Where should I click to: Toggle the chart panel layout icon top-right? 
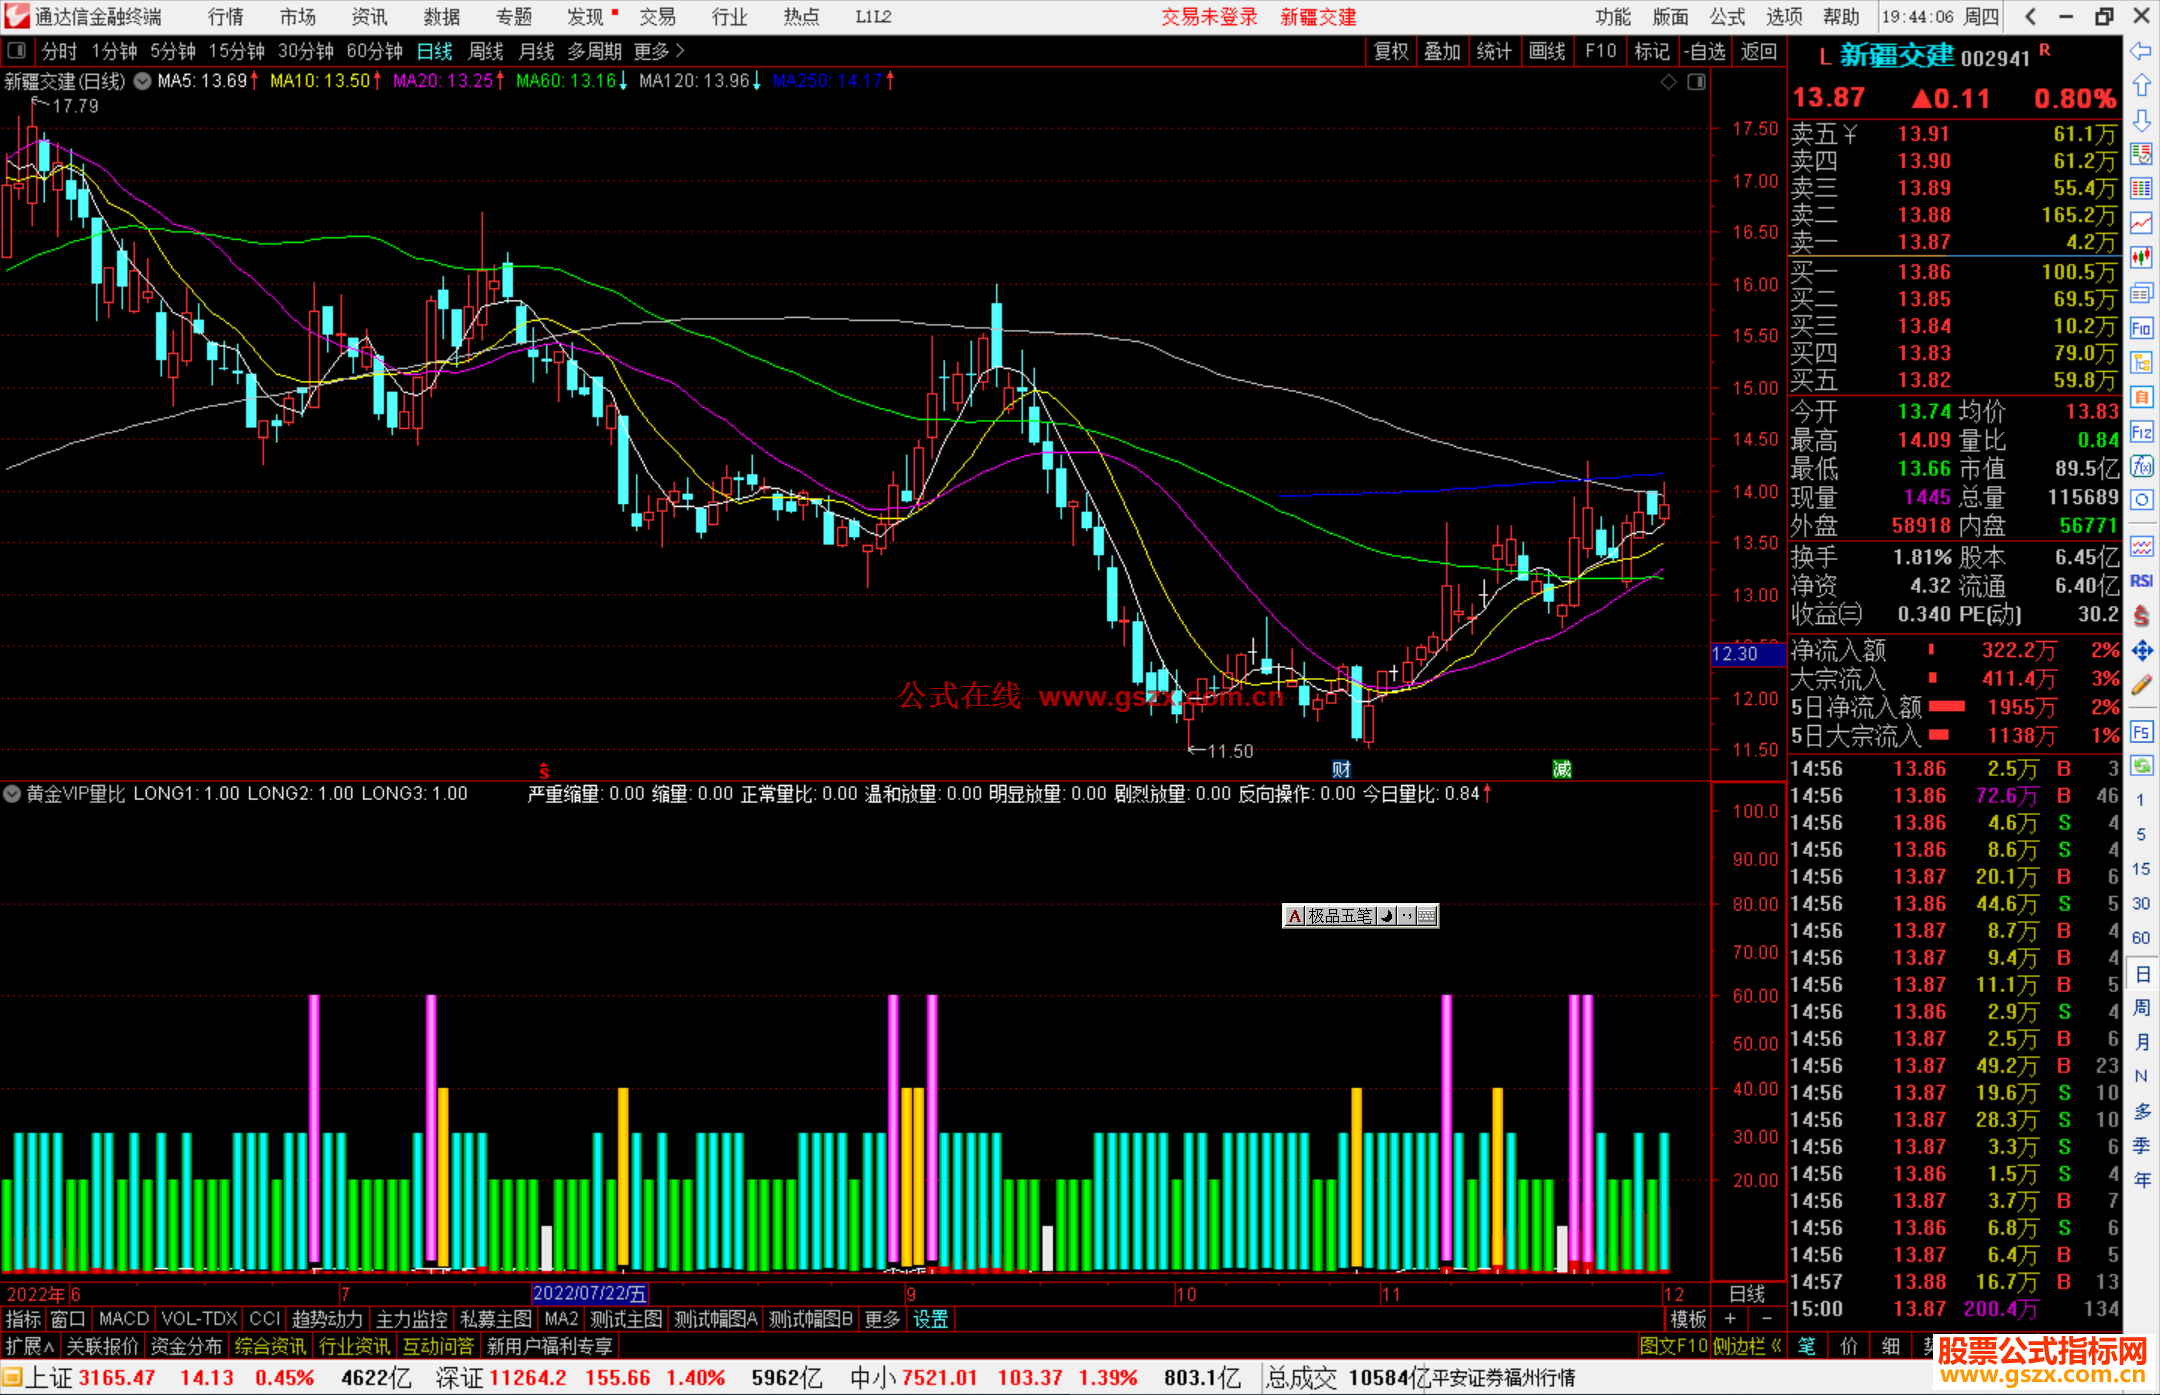pyautogui.click(x=1696, y=82)
